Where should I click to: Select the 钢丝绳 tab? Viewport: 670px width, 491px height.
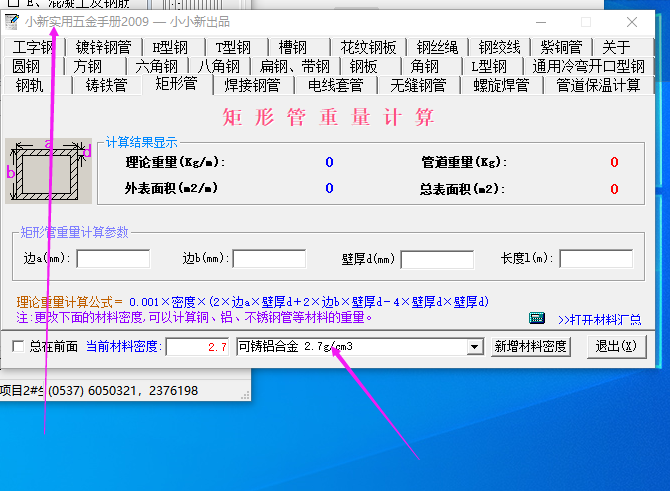[437, 47]
